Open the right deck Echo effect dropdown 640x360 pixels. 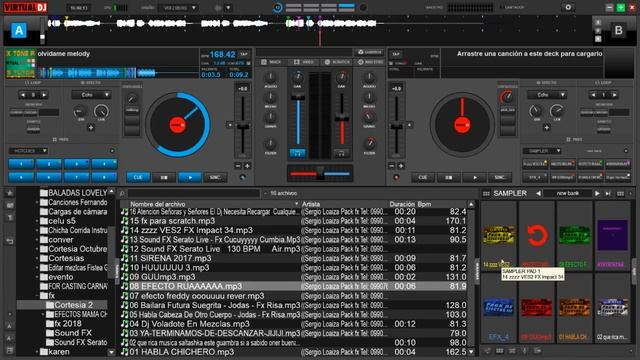(547, 95)
